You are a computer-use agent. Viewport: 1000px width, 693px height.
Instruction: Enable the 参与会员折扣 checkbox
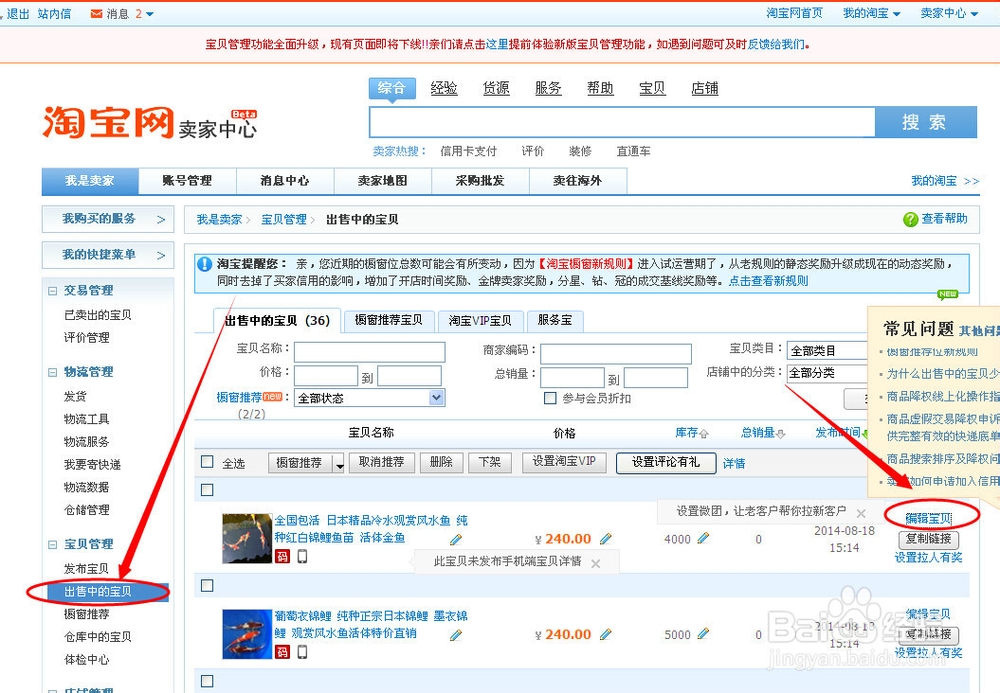click(548, 397)
